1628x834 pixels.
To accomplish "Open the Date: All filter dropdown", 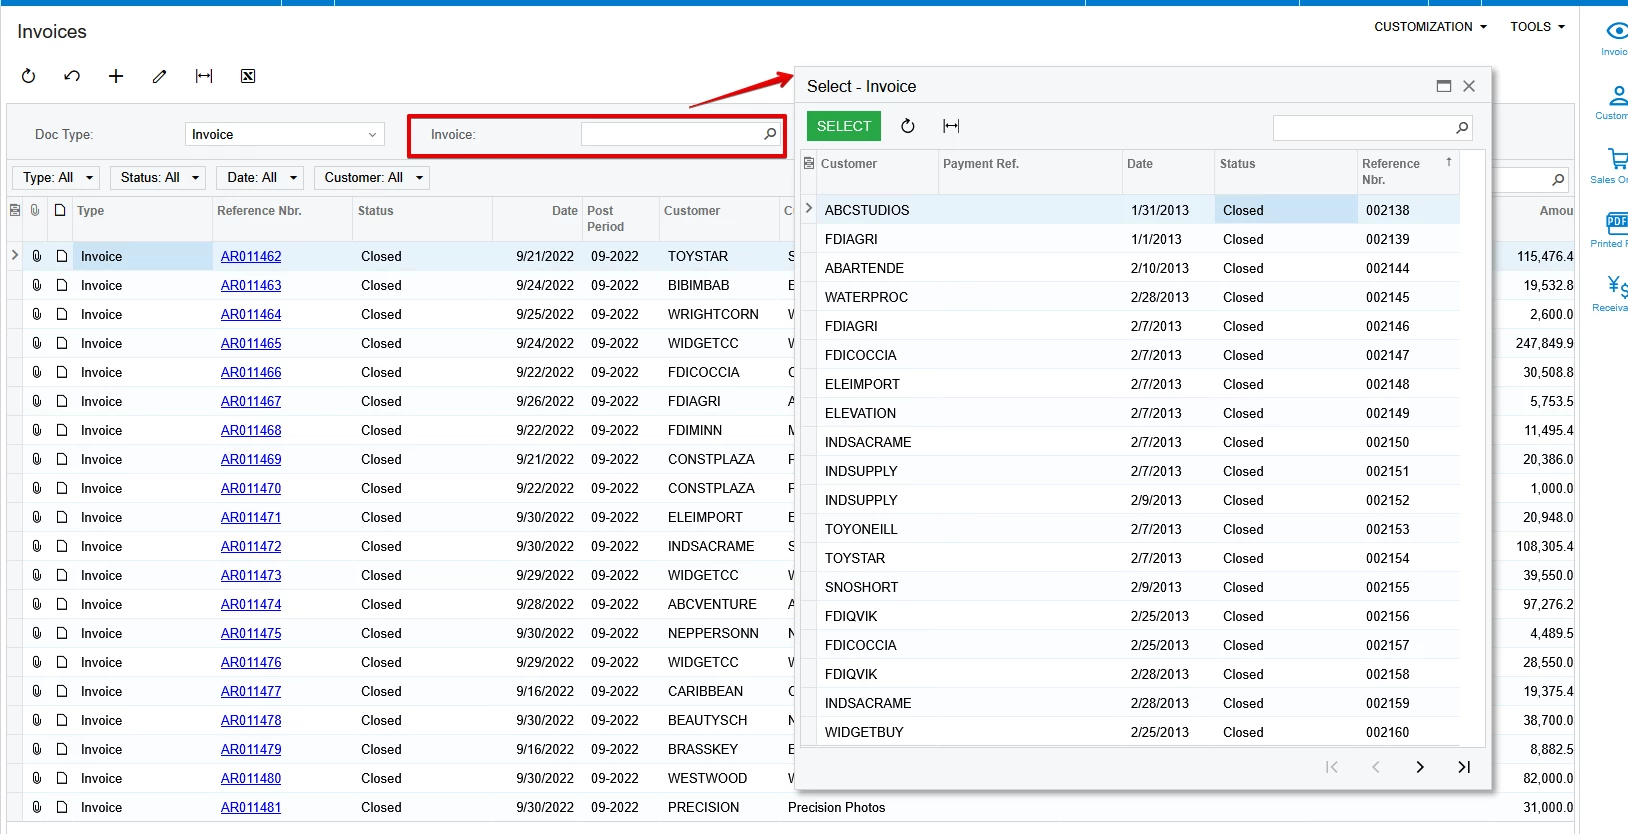I will [260, 178].
